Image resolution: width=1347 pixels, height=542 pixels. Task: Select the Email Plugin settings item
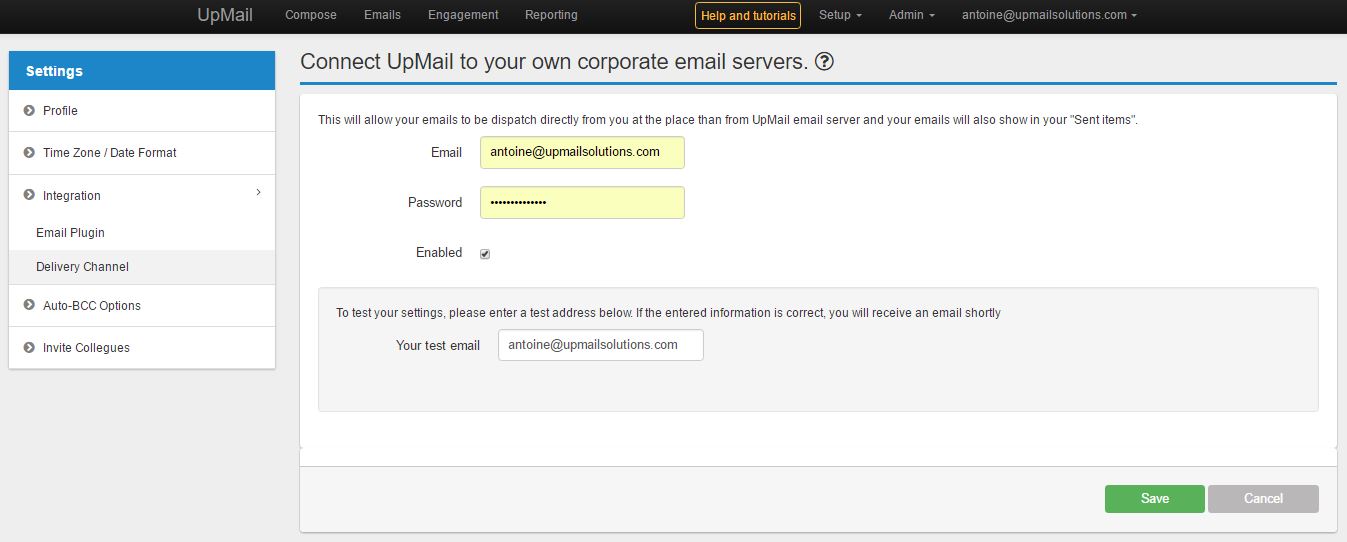coord(70,233)
